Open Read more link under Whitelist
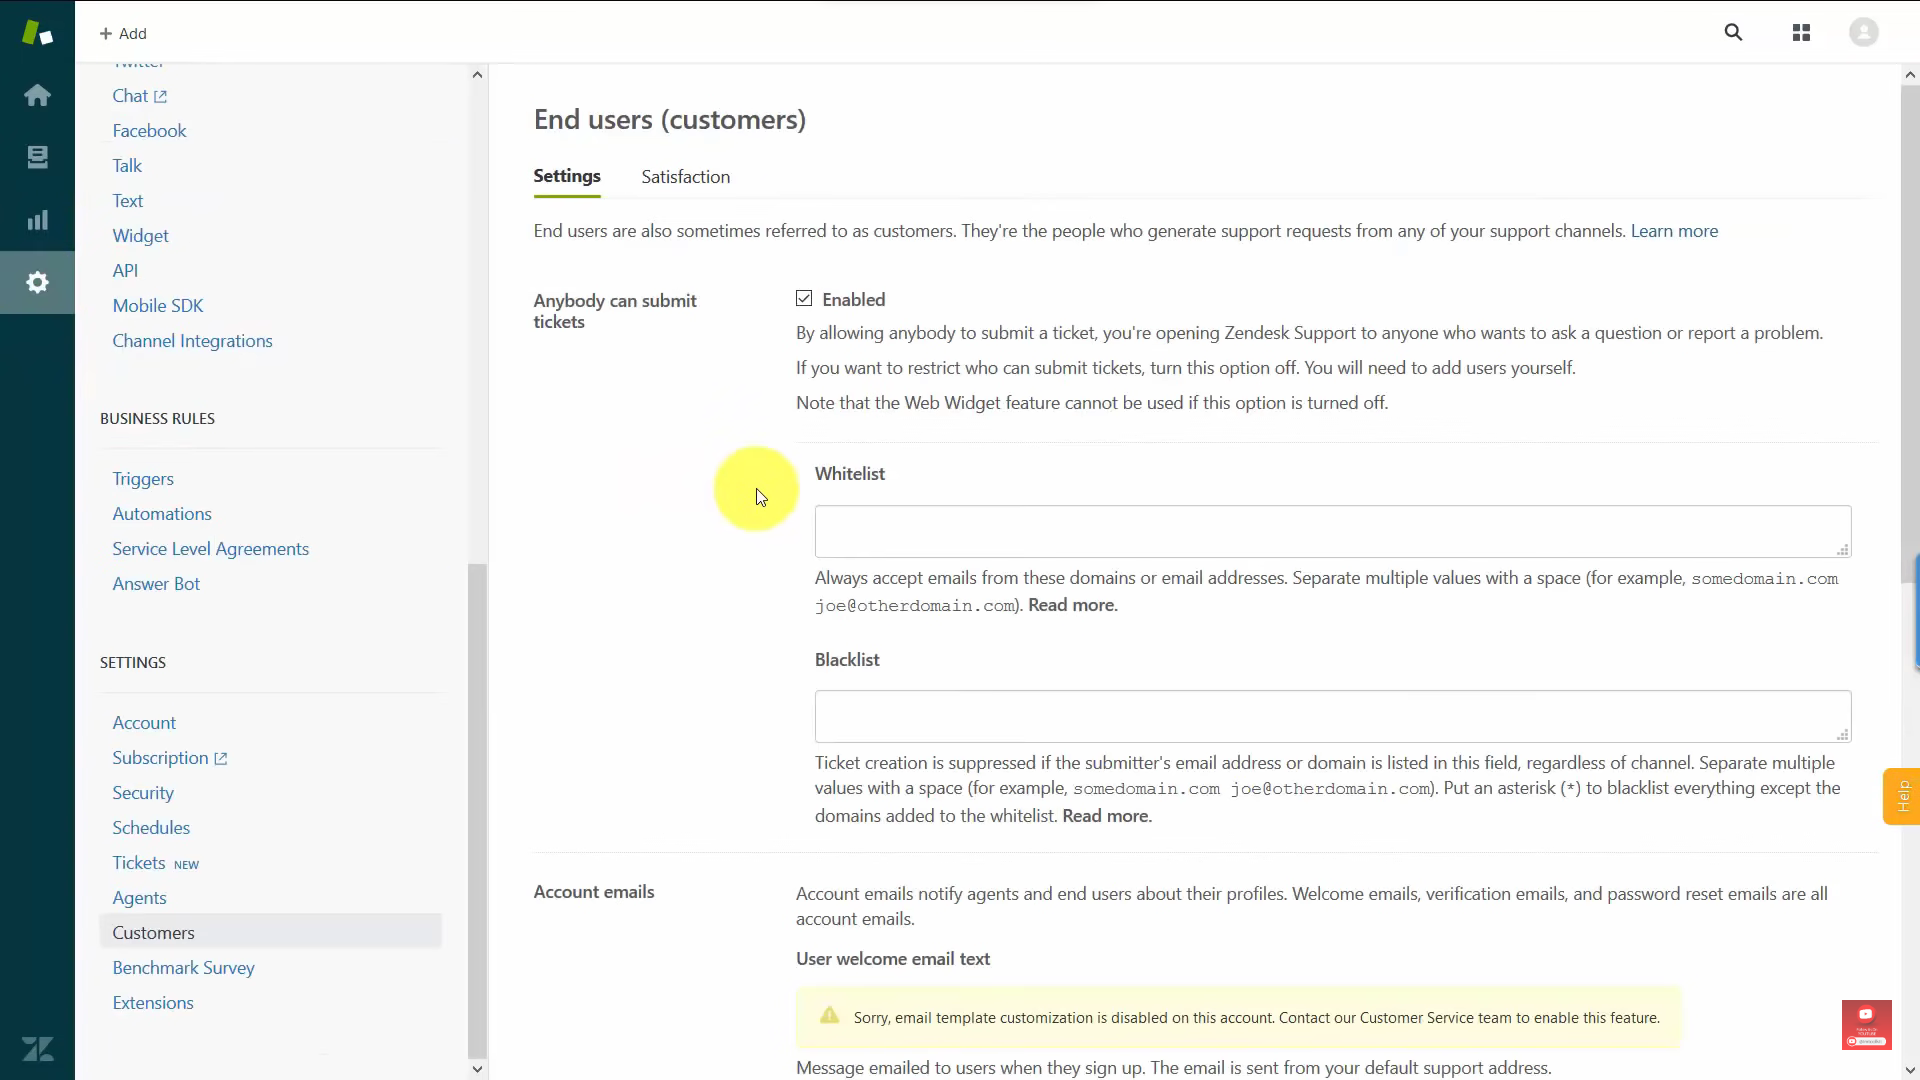This screenshot has width=1920, height=1080. click(x=1072, y=605)
